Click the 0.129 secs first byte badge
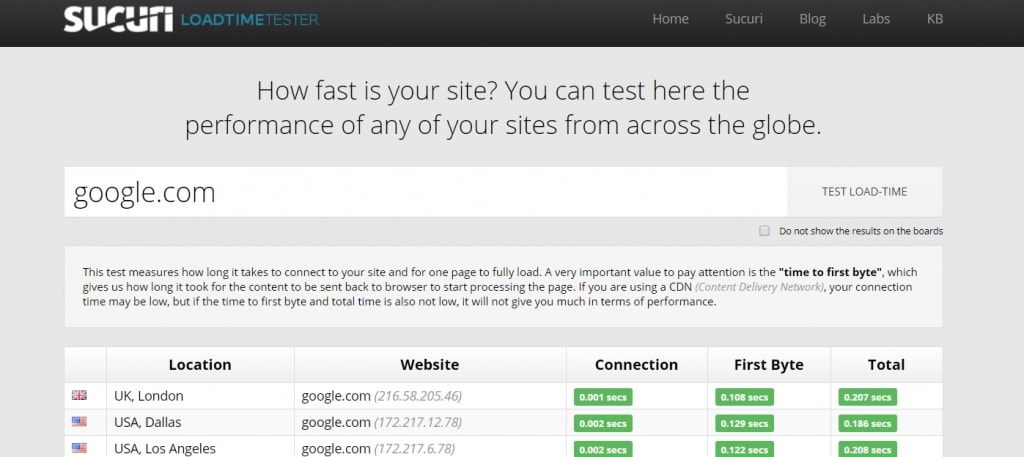The height and width of the screenshot is (457, 1024). click(x=744, y=423)
